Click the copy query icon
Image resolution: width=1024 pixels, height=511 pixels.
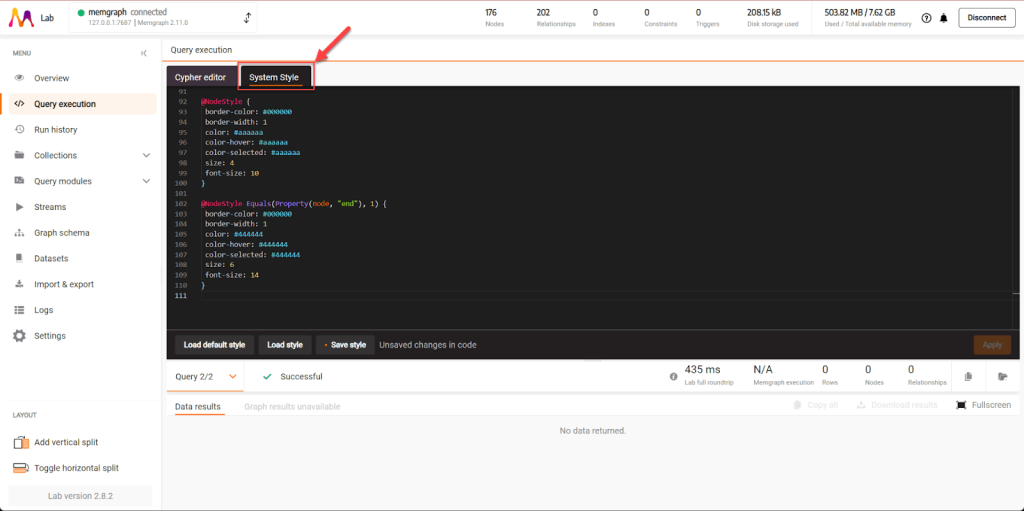968,377
